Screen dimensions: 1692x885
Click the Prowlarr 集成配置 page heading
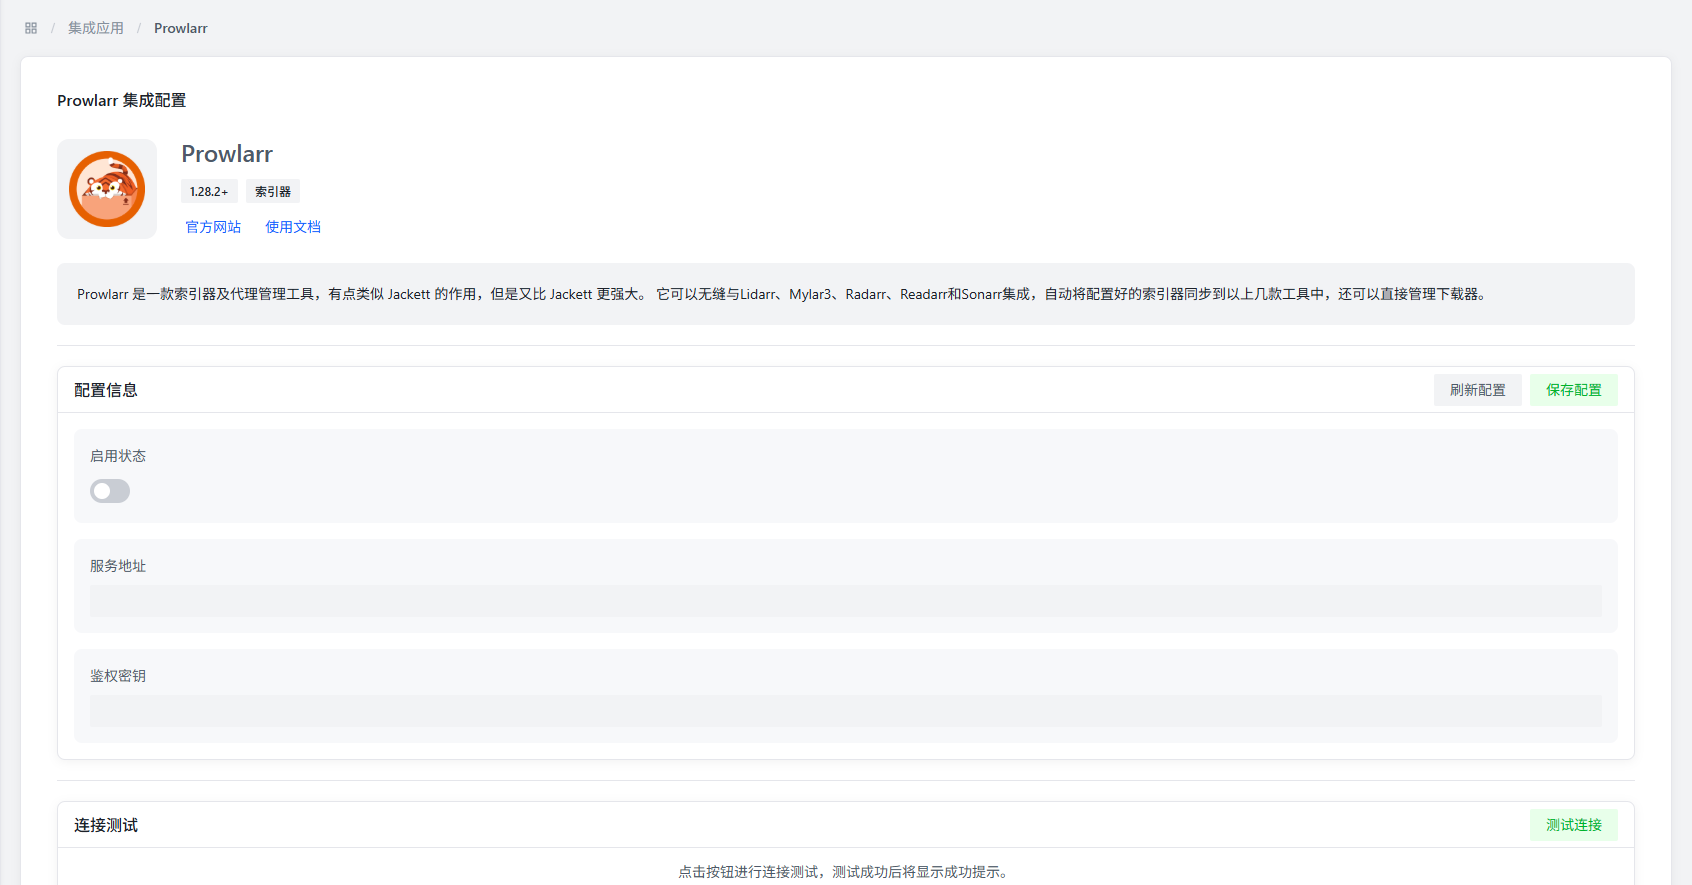[x=121, y=101]
